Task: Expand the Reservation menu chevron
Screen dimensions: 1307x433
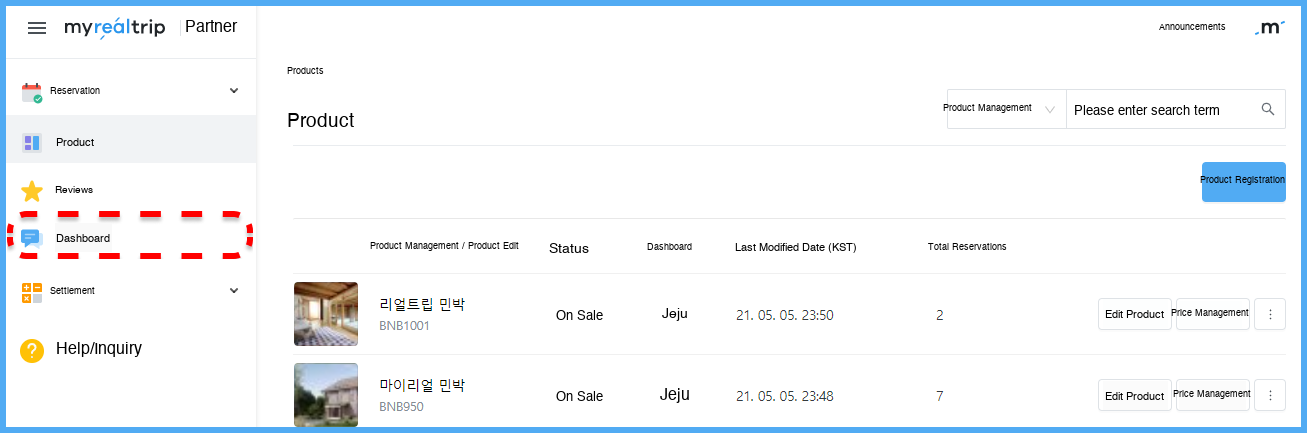Action: [x=234, y=91]
